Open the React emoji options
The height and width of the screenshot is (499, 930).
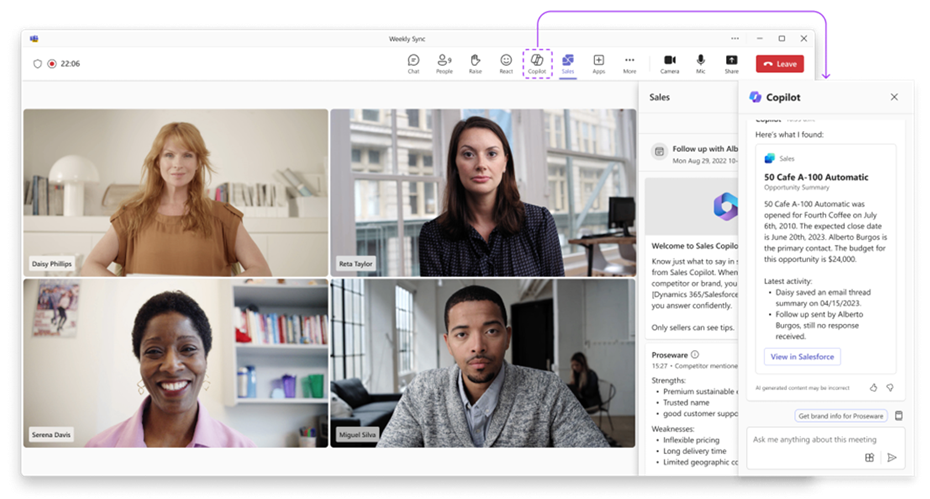point(506,63)
